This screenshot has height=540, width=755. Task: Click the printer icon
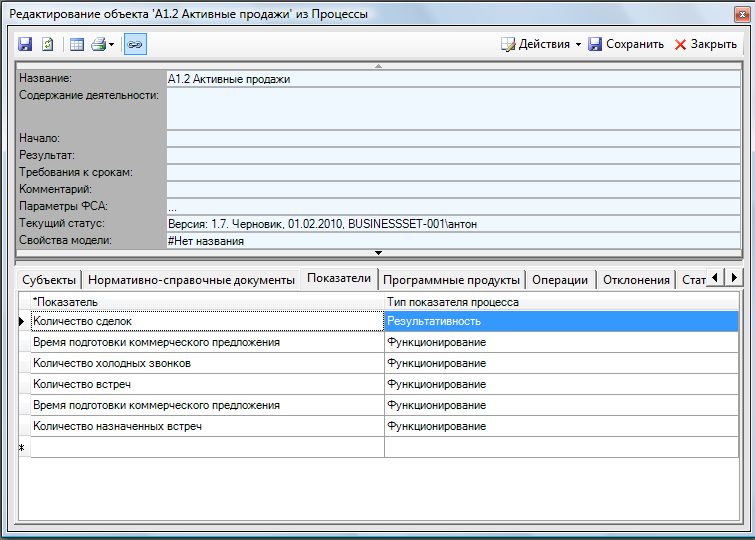click(99, 44)
